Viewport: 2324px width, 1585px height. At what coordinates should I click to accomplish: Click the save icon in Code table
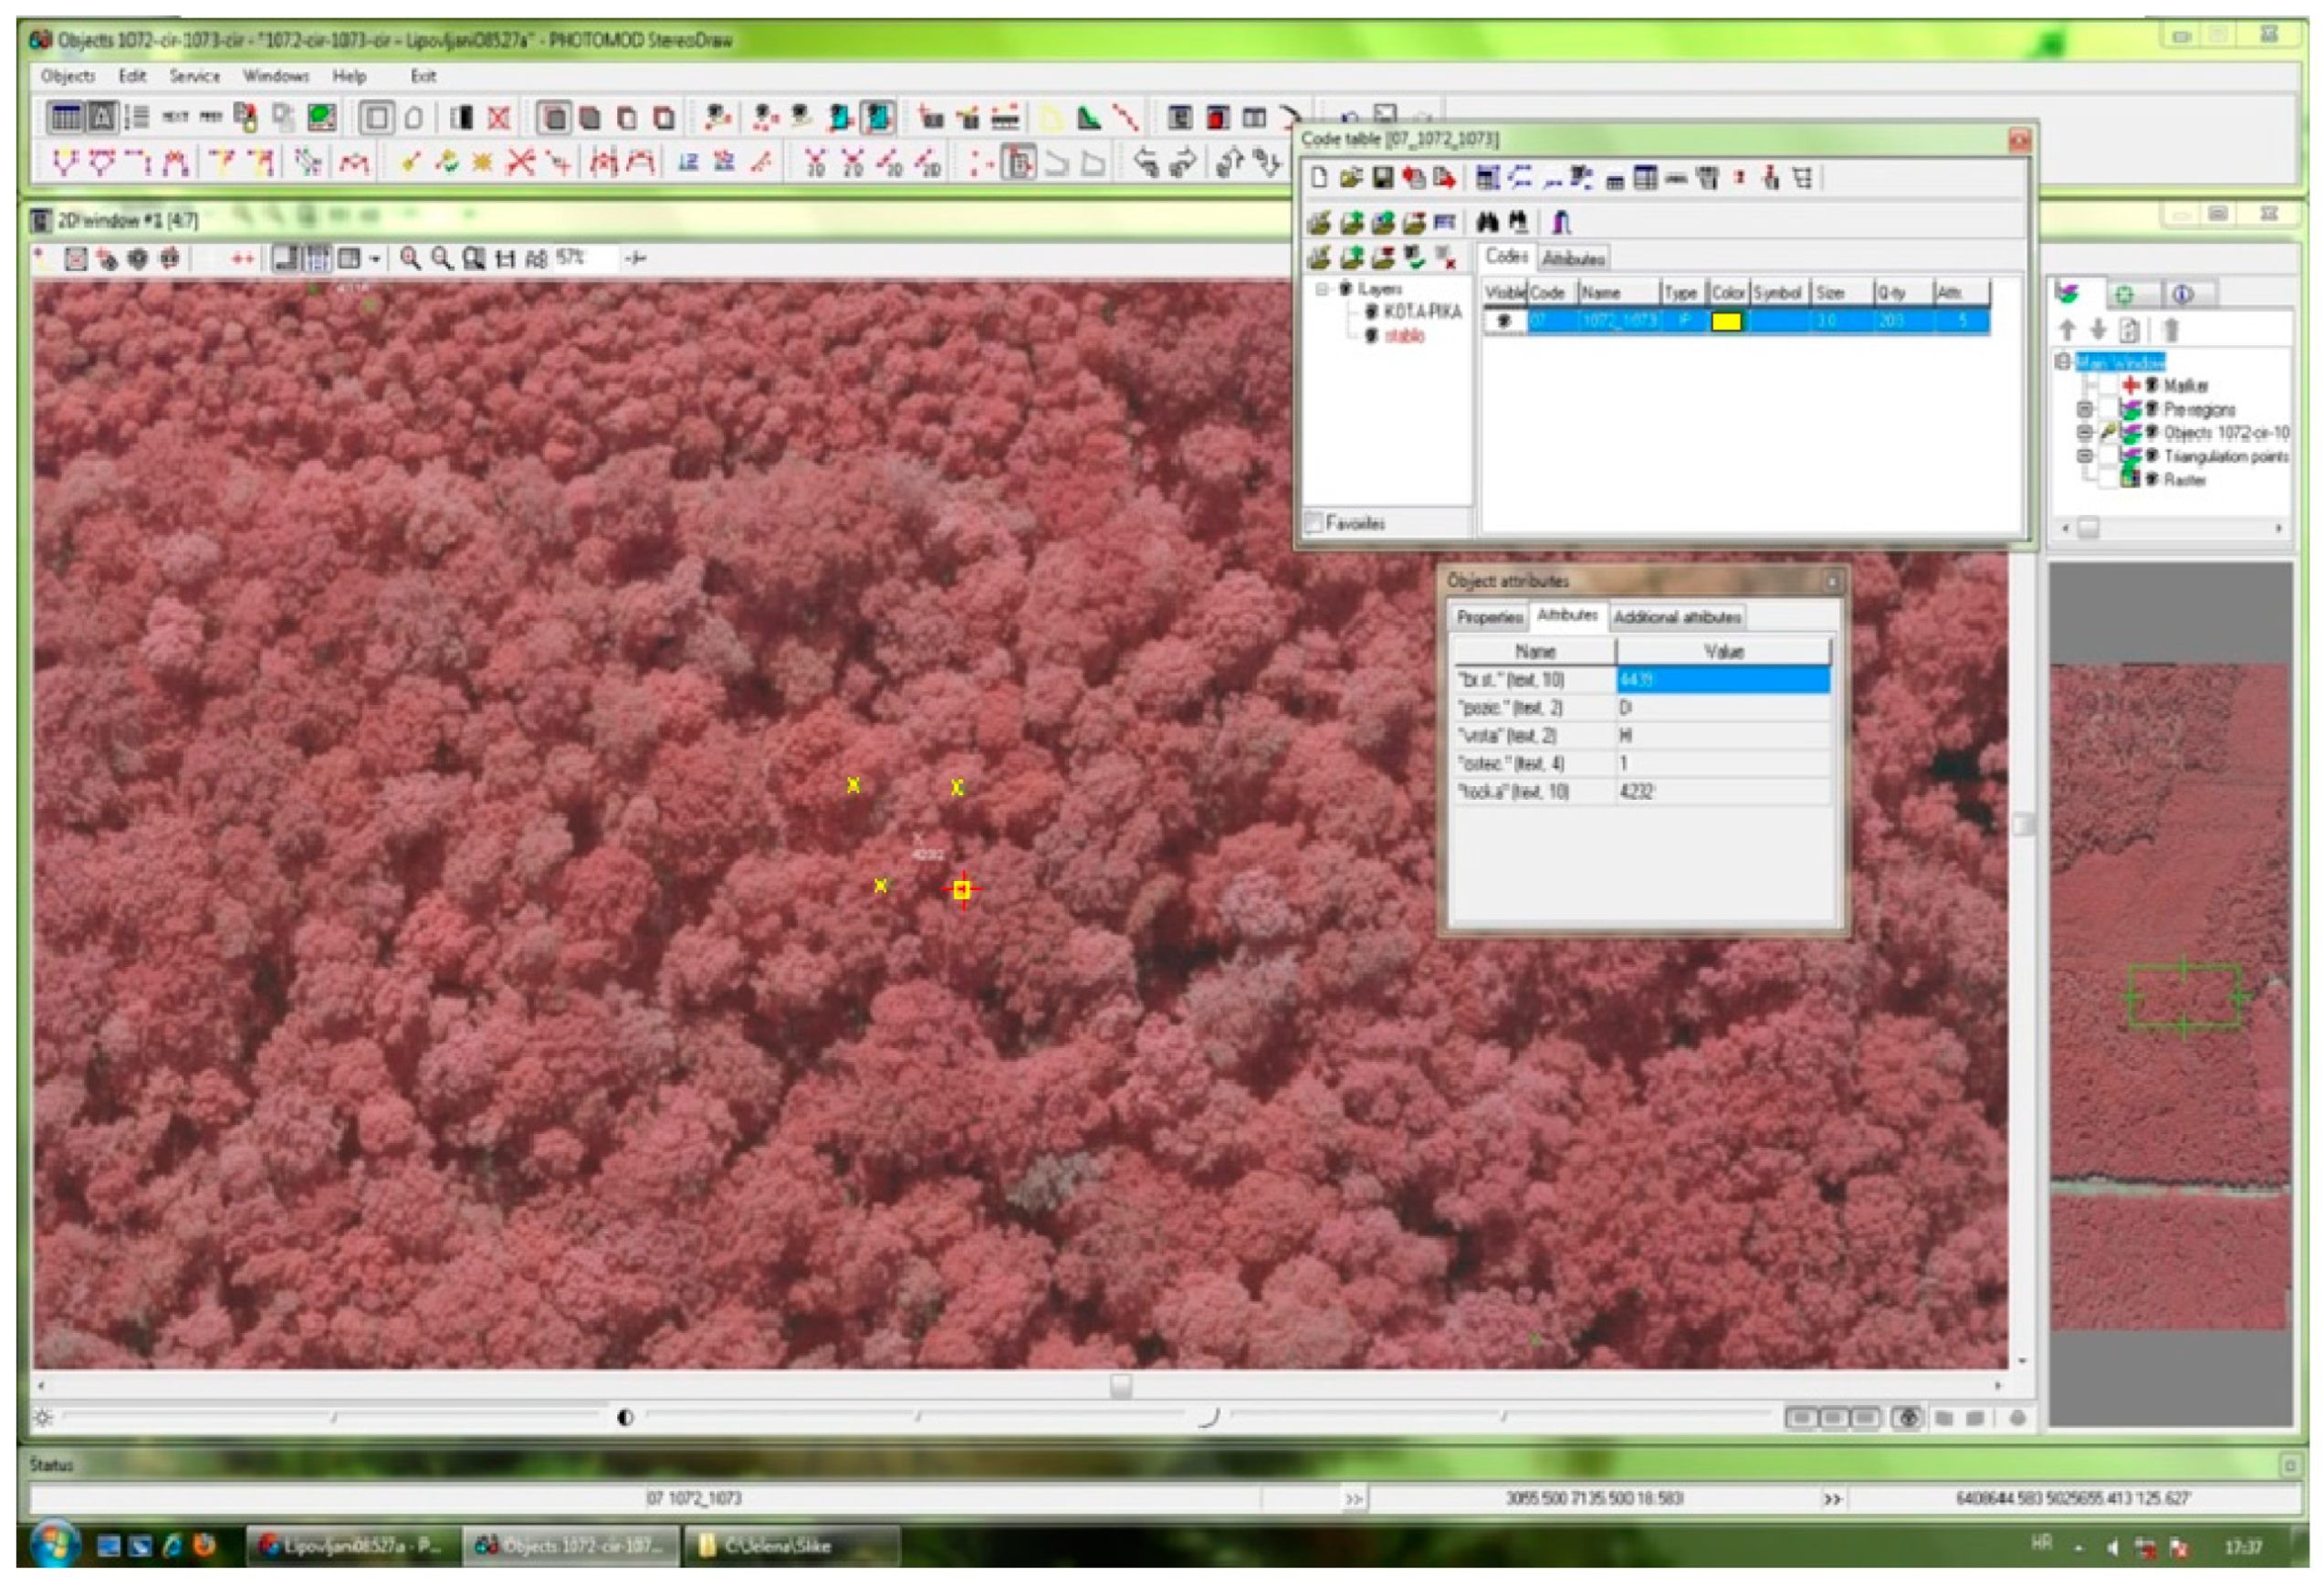click(x=1383, y=178)
